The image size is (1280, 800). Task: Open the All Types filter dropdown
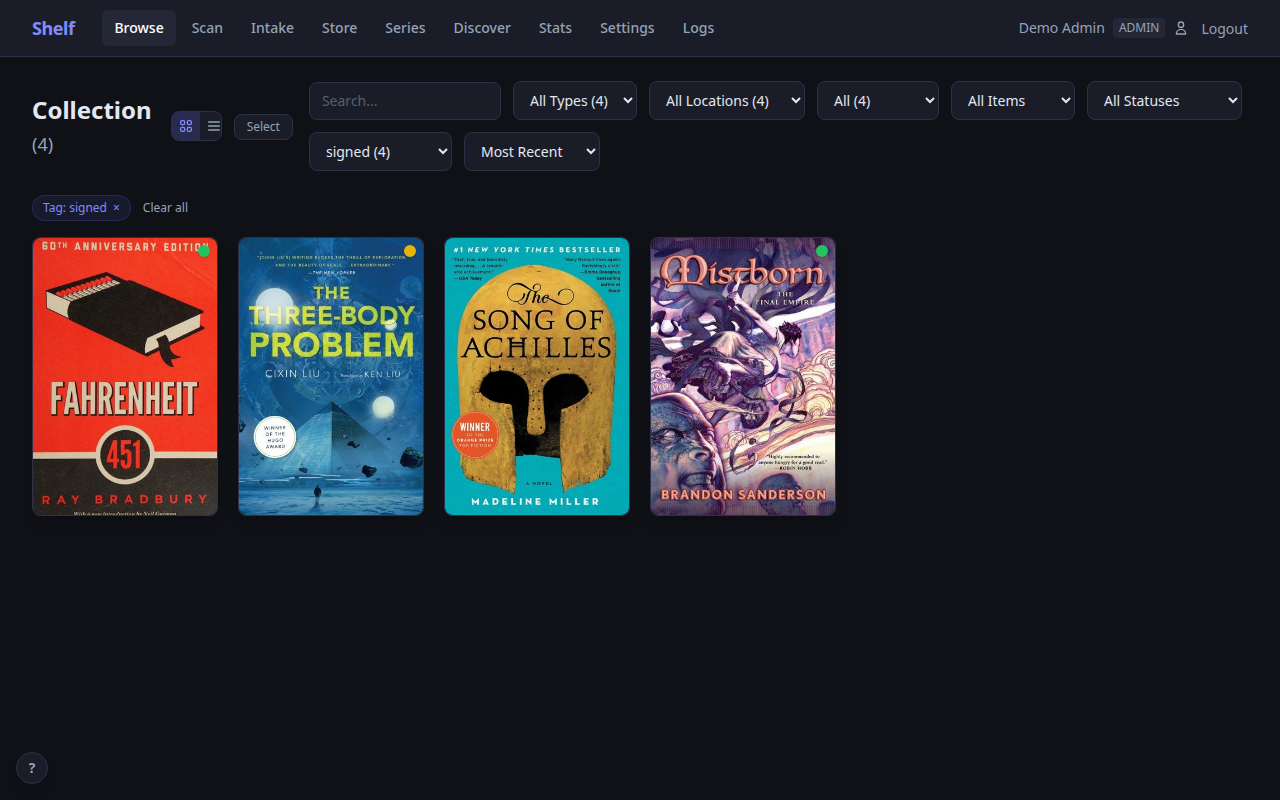click(575, 101)
